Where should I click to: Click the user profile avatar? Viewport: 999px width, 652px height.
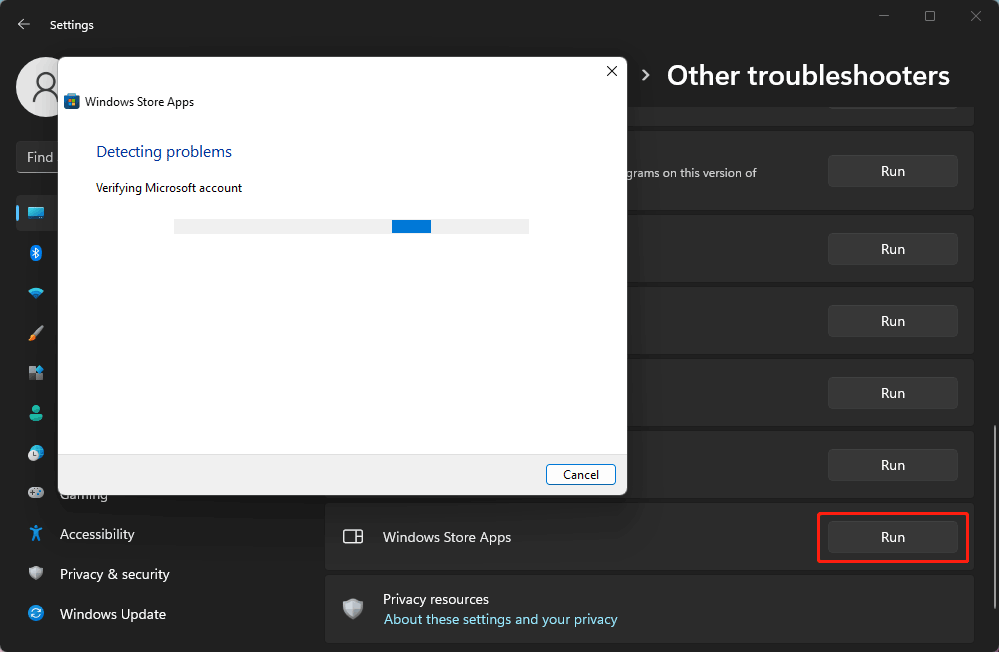click(38, 87)
